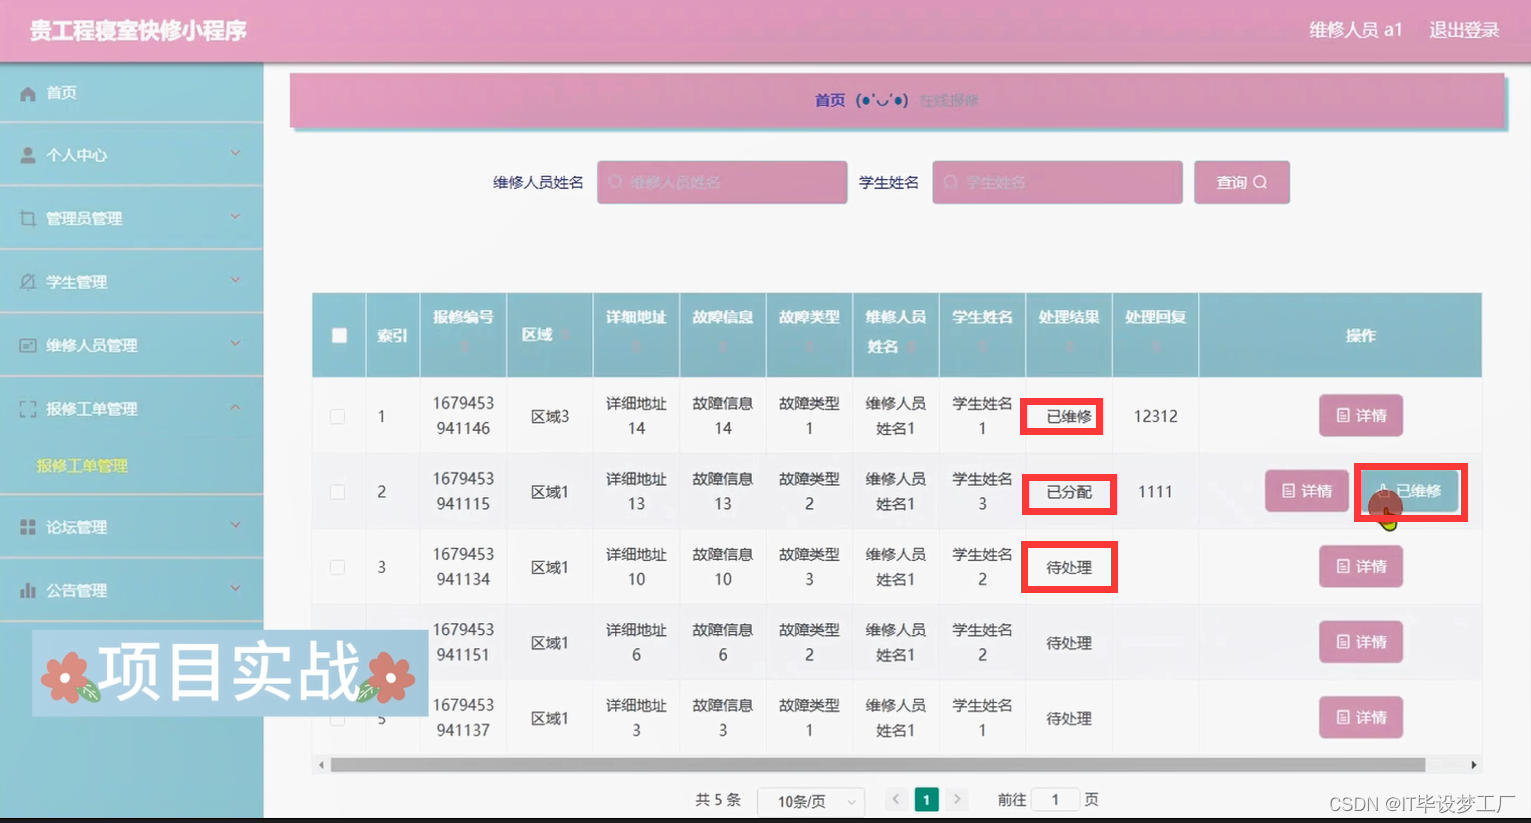This screenshot has height=823, width=1531.
Task: Click the table horizontal scrollbar thumb
Action: click(877, 765)
